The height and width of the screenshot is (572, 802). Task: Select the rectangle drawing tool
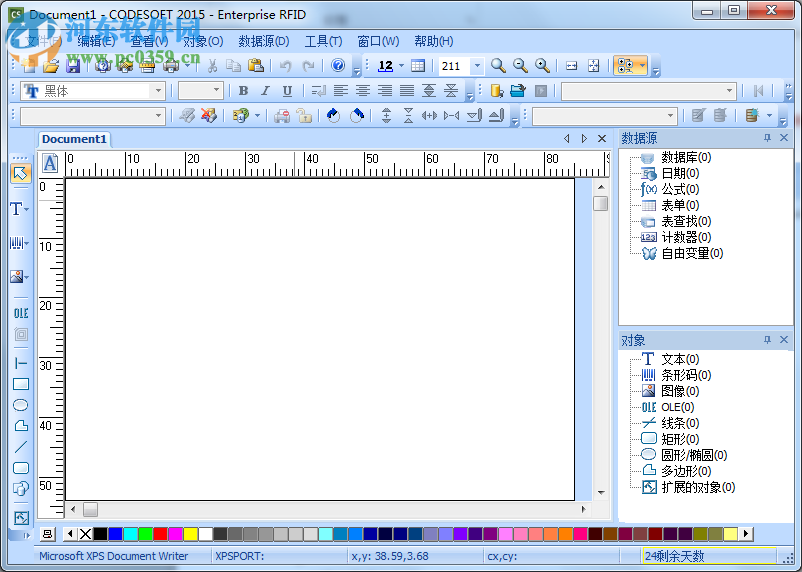[x=21, y=384]
